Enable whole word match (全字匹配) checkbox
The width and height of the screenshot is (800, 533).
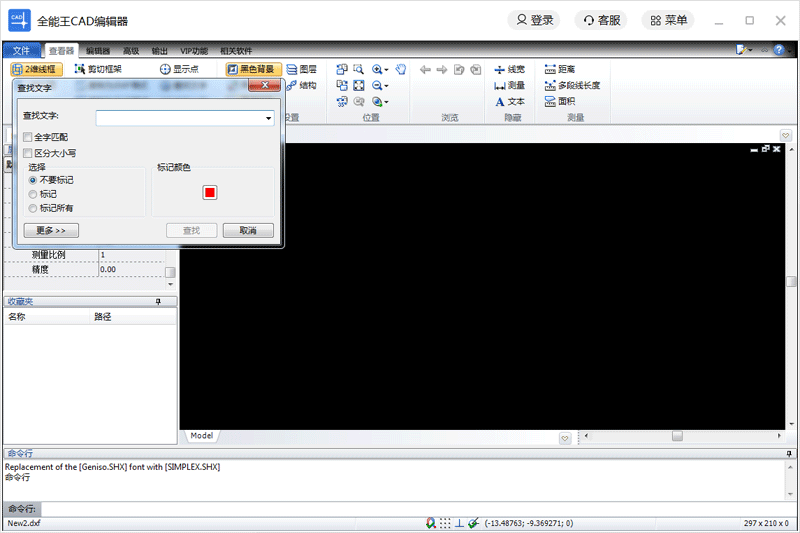click(28, 137)
